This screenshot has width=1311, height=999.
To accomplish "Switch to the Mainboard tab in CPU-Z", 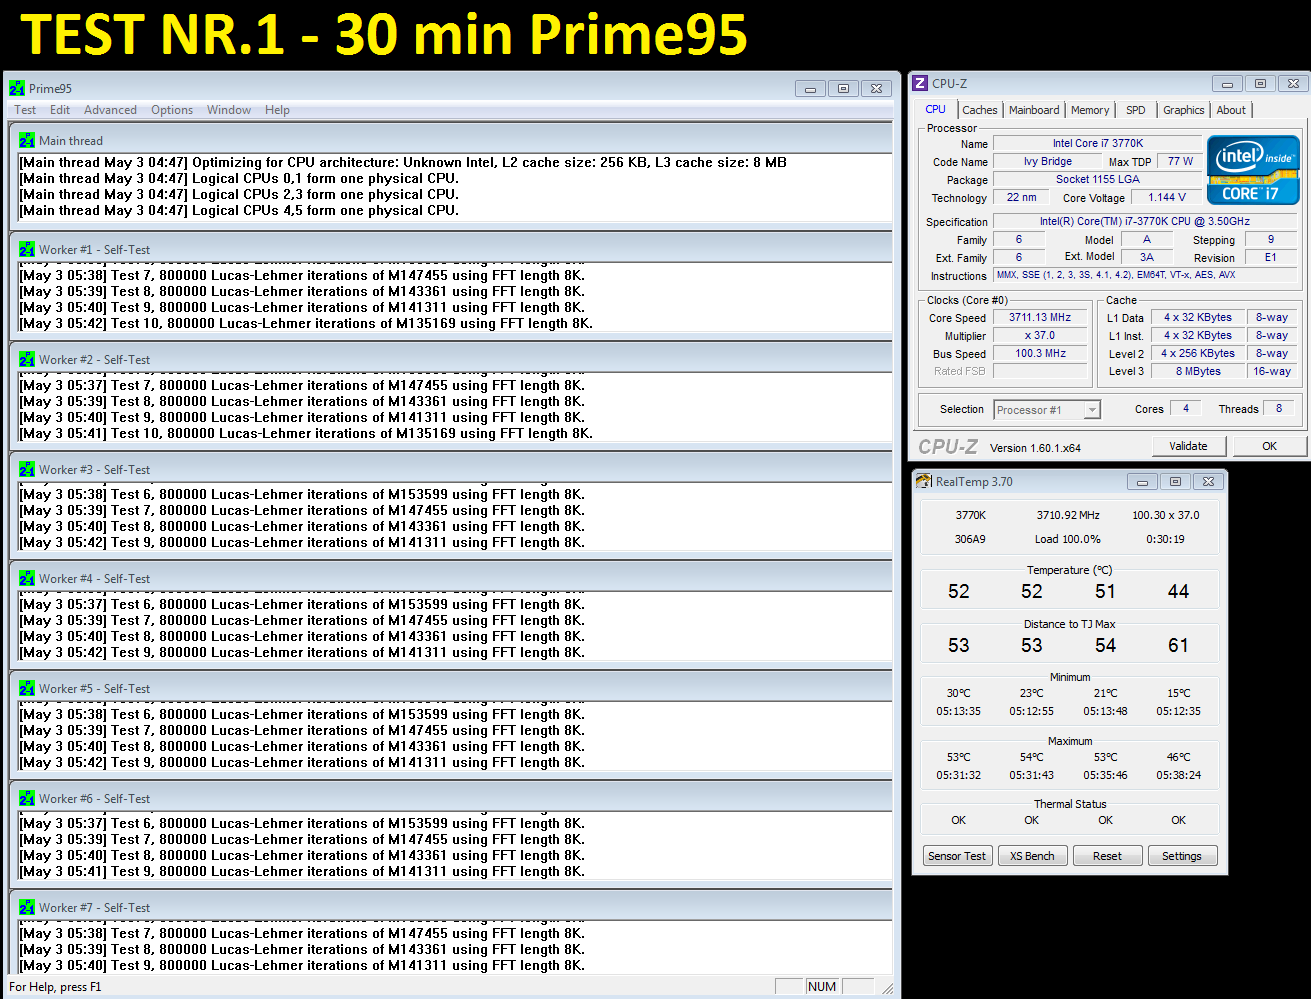I will click(1034, 110).
